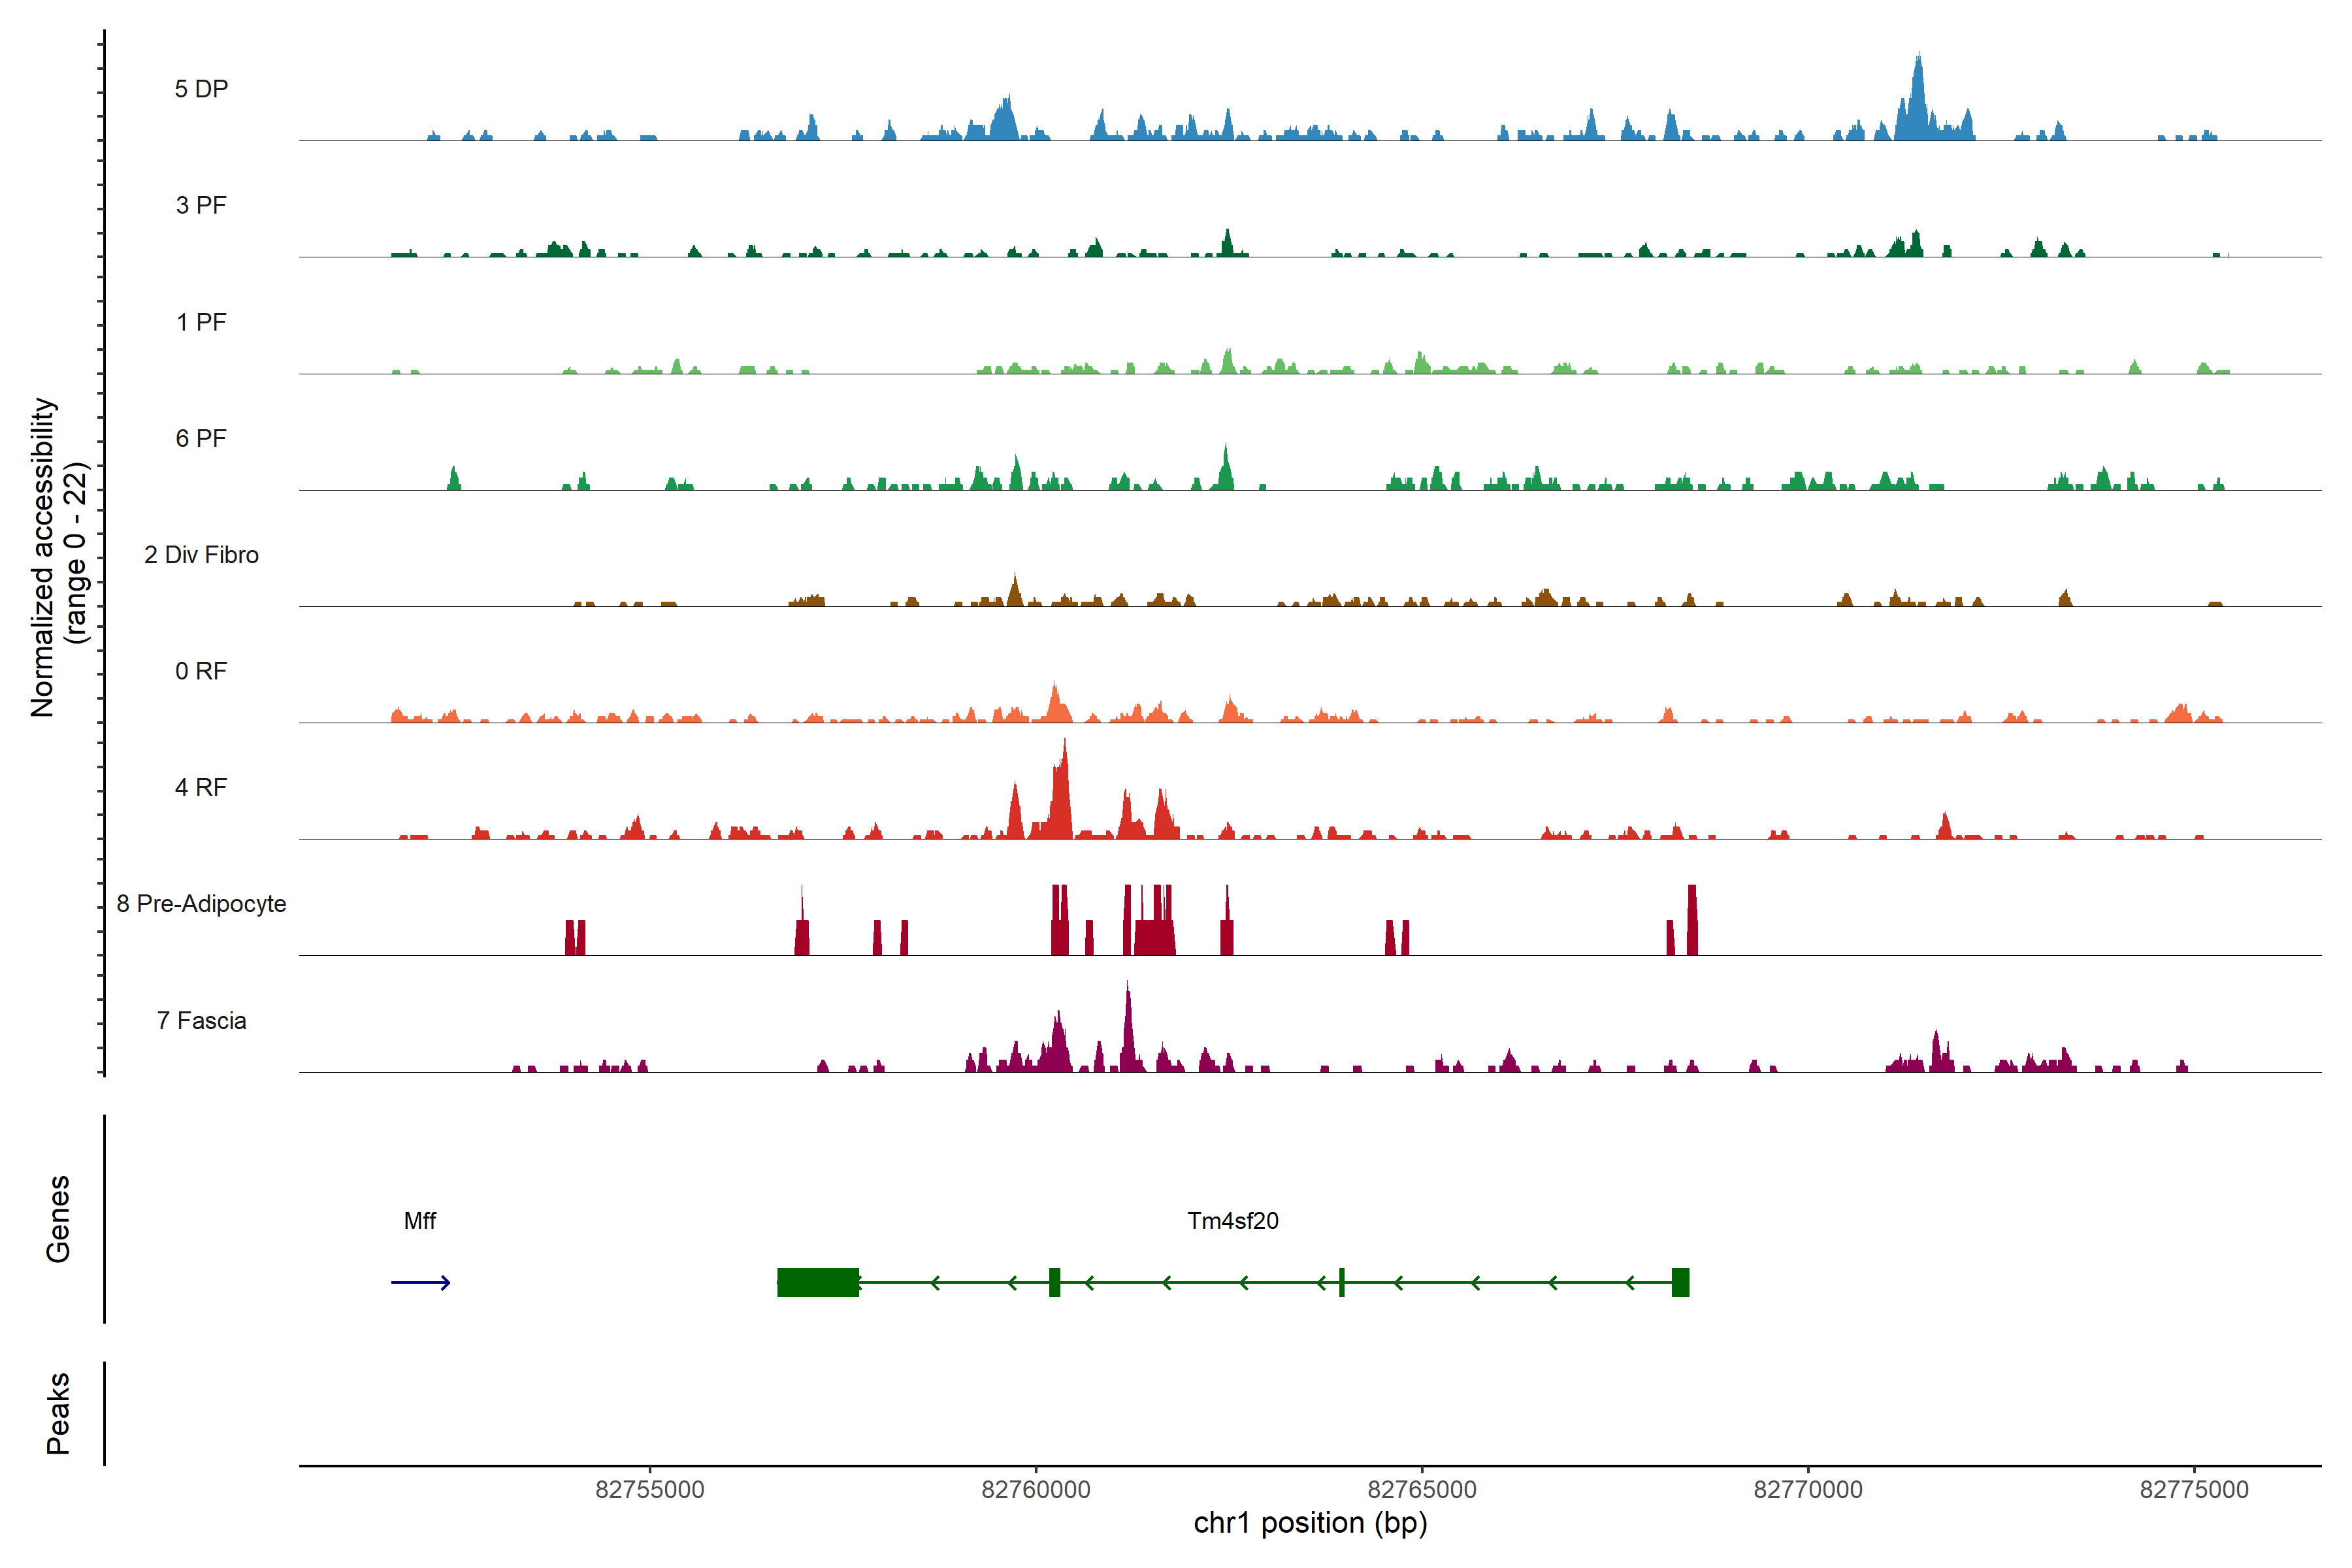
Task: Click the 7 Fascia track label
Action: (201, 1021)
